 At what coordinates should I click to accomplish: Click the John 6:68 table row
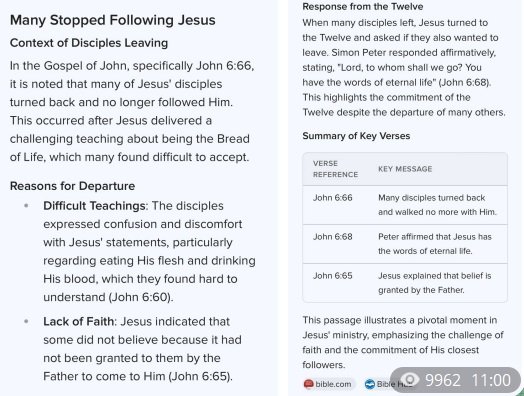tap(405, 244)
